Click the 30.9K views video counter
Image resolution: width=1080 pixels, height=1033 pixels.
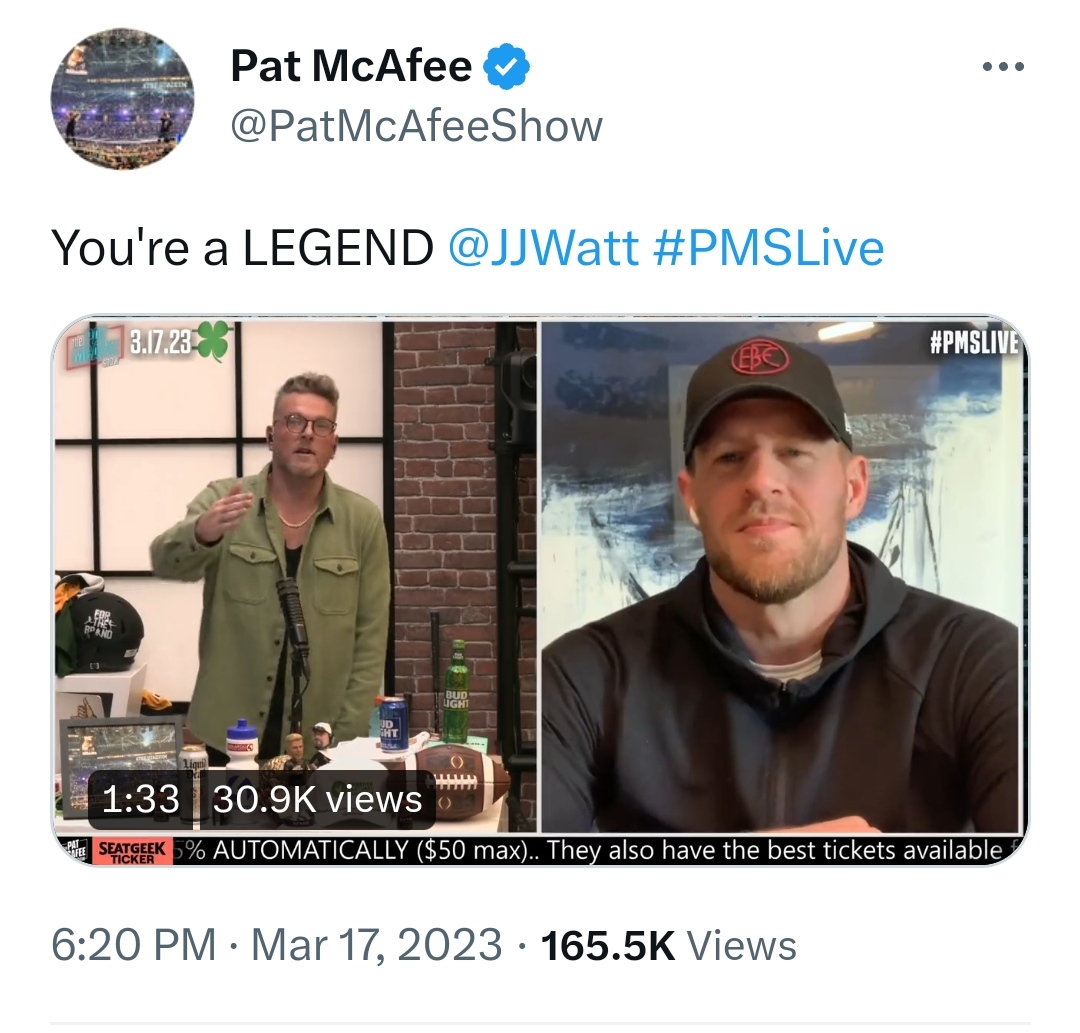pos(318,799)
